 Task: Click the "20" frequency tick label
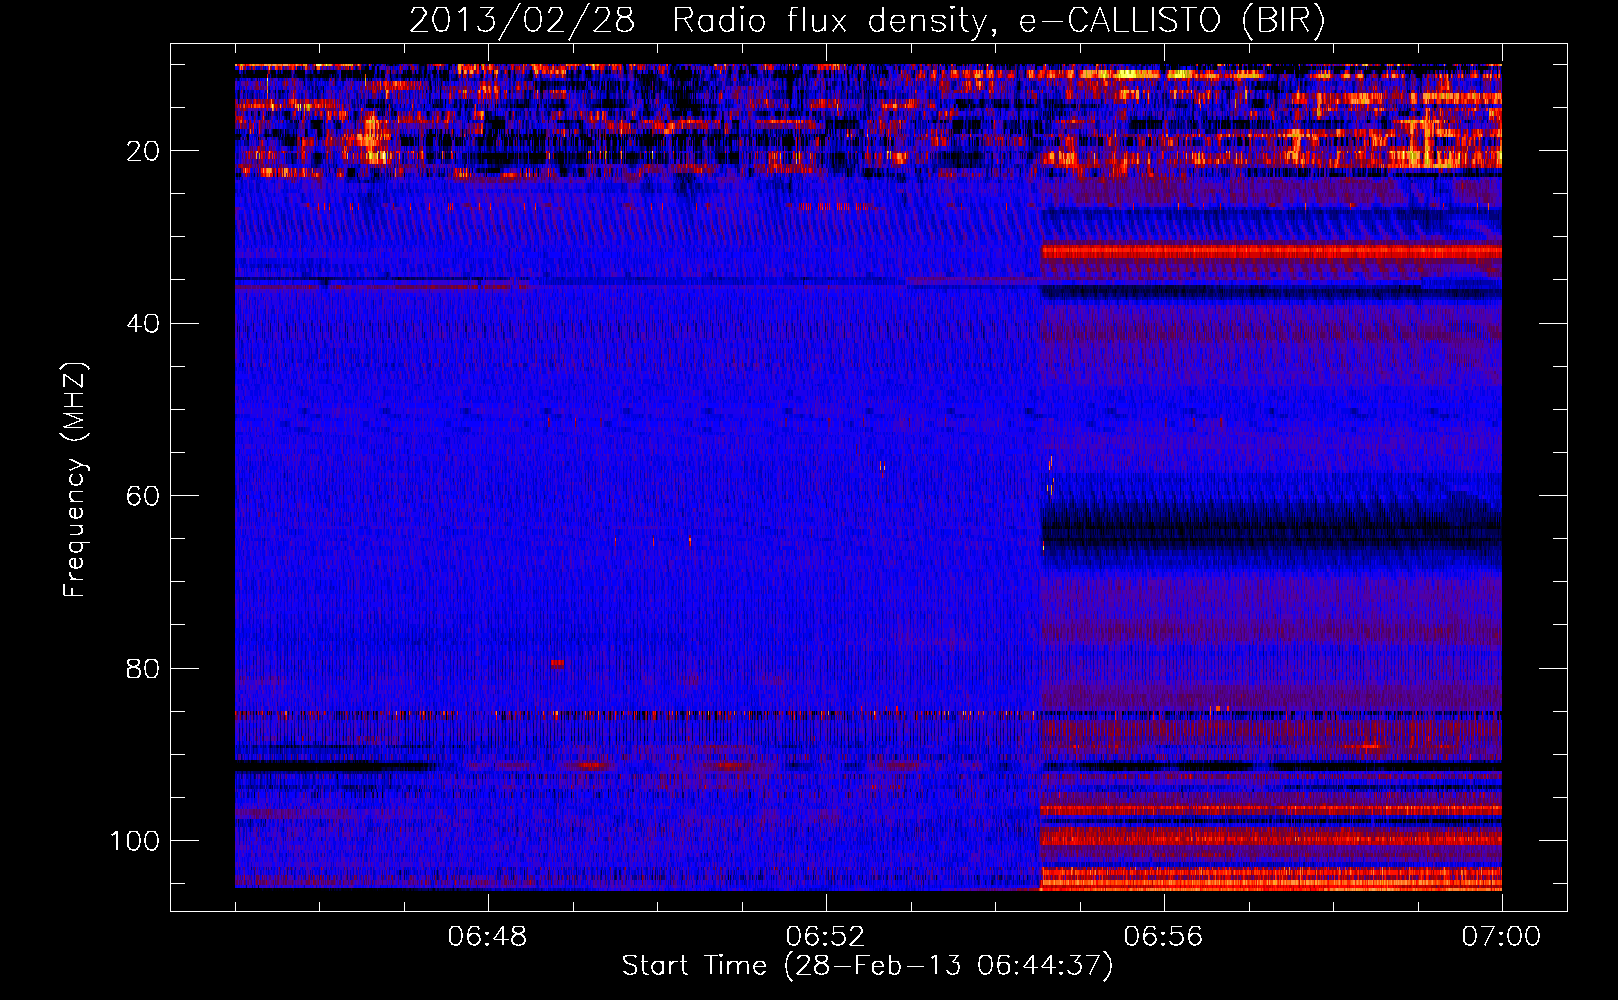[x=143, y=151]
